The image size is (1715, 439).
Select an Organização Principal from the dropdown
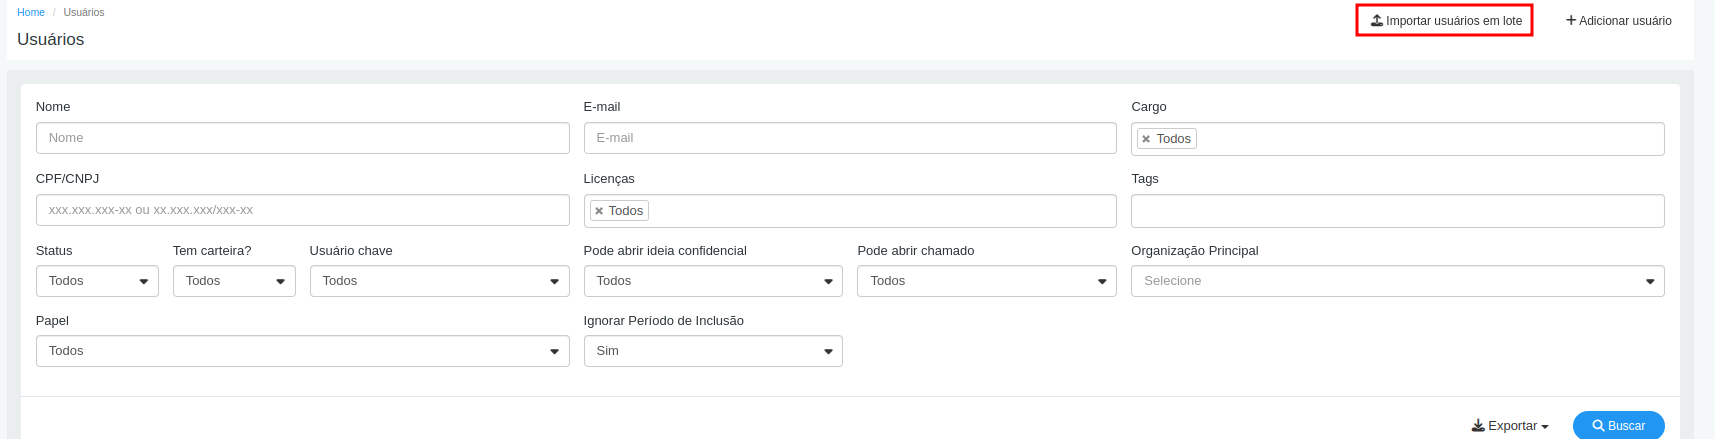[x=1398, y=281]
